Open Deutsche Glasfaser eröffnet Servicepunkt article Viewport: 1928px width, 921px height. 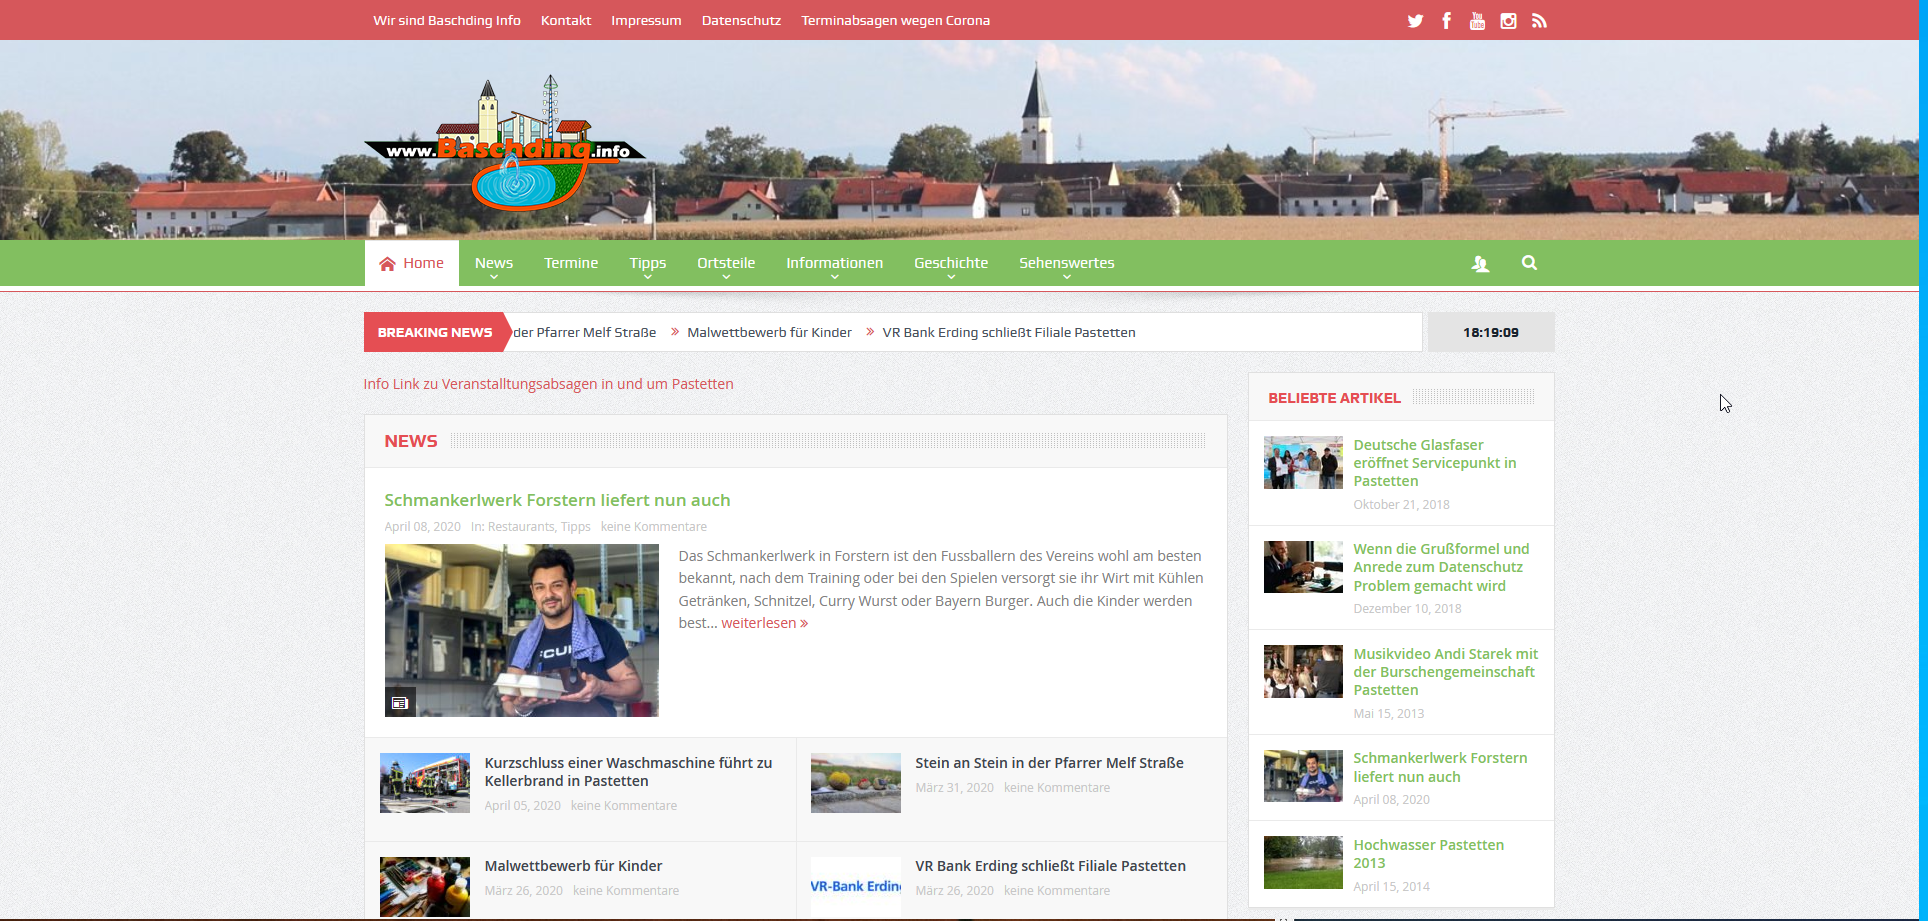pyautogui.click(x=1434, y=463)
